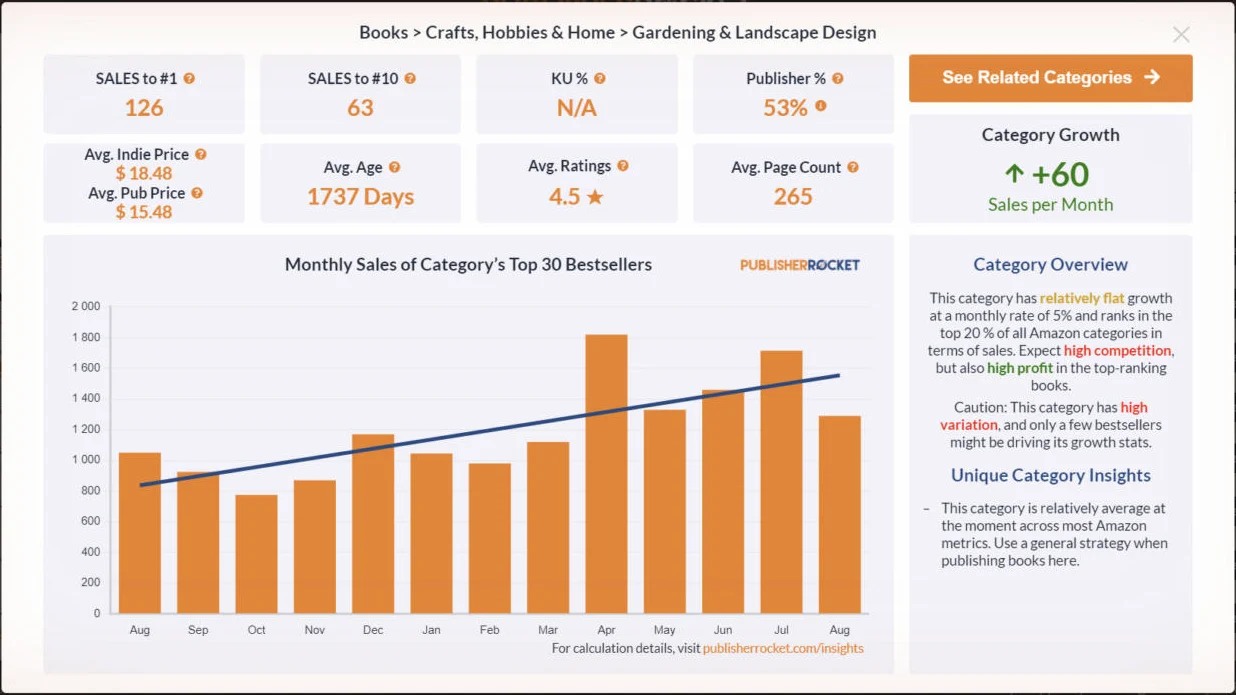Click the category breadcrumb path at top

tap(618, 32)
